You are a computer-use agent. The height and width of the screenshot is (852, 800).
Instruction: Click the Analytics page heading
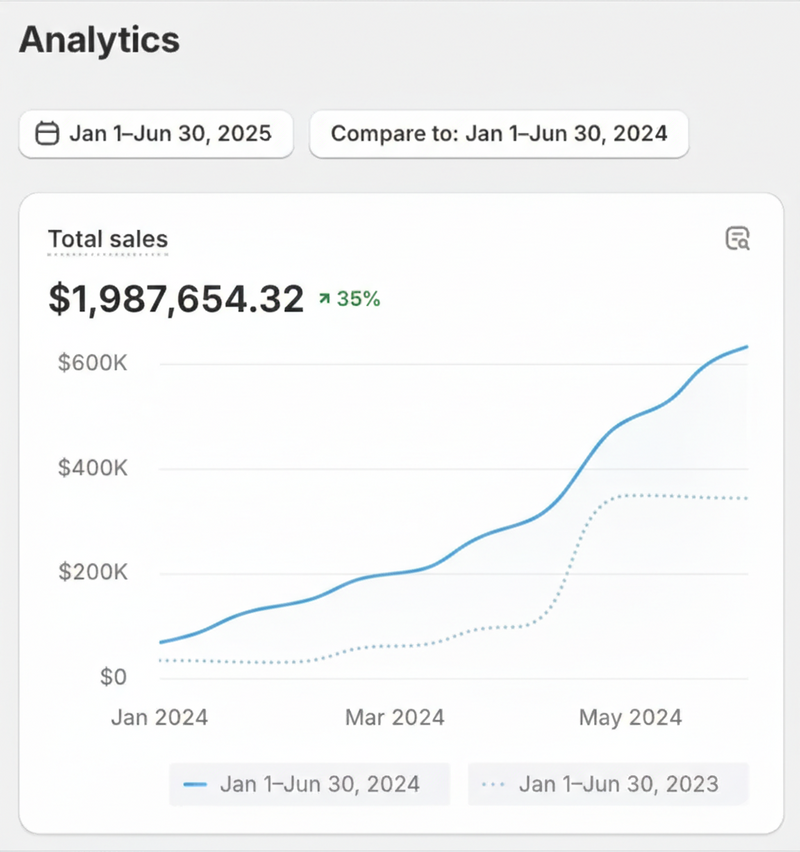click(x=99, y=40)
